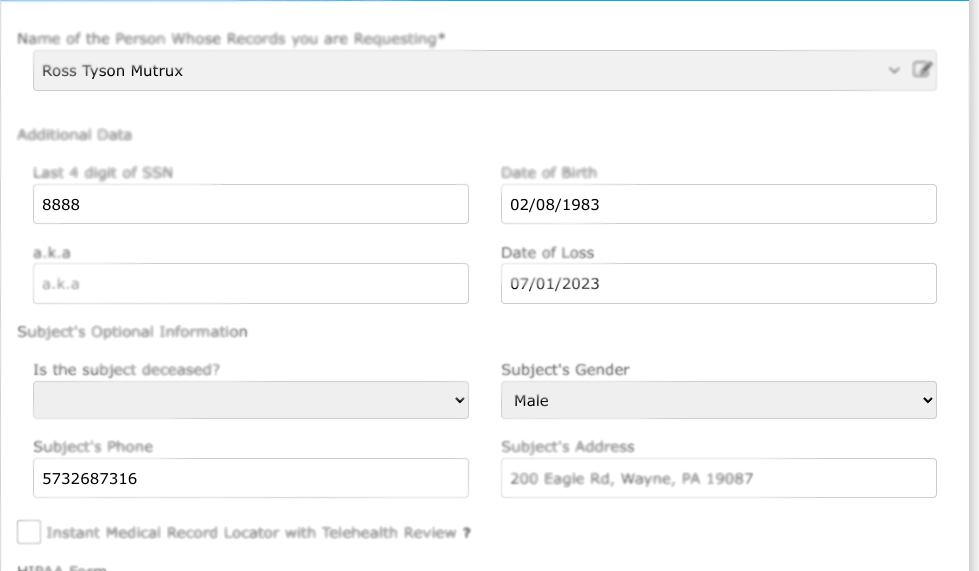The height and width of the screenshot is (571, 979).
Task: Click the 'Last 4 digit of SSN' label
Action: [102, 173]
